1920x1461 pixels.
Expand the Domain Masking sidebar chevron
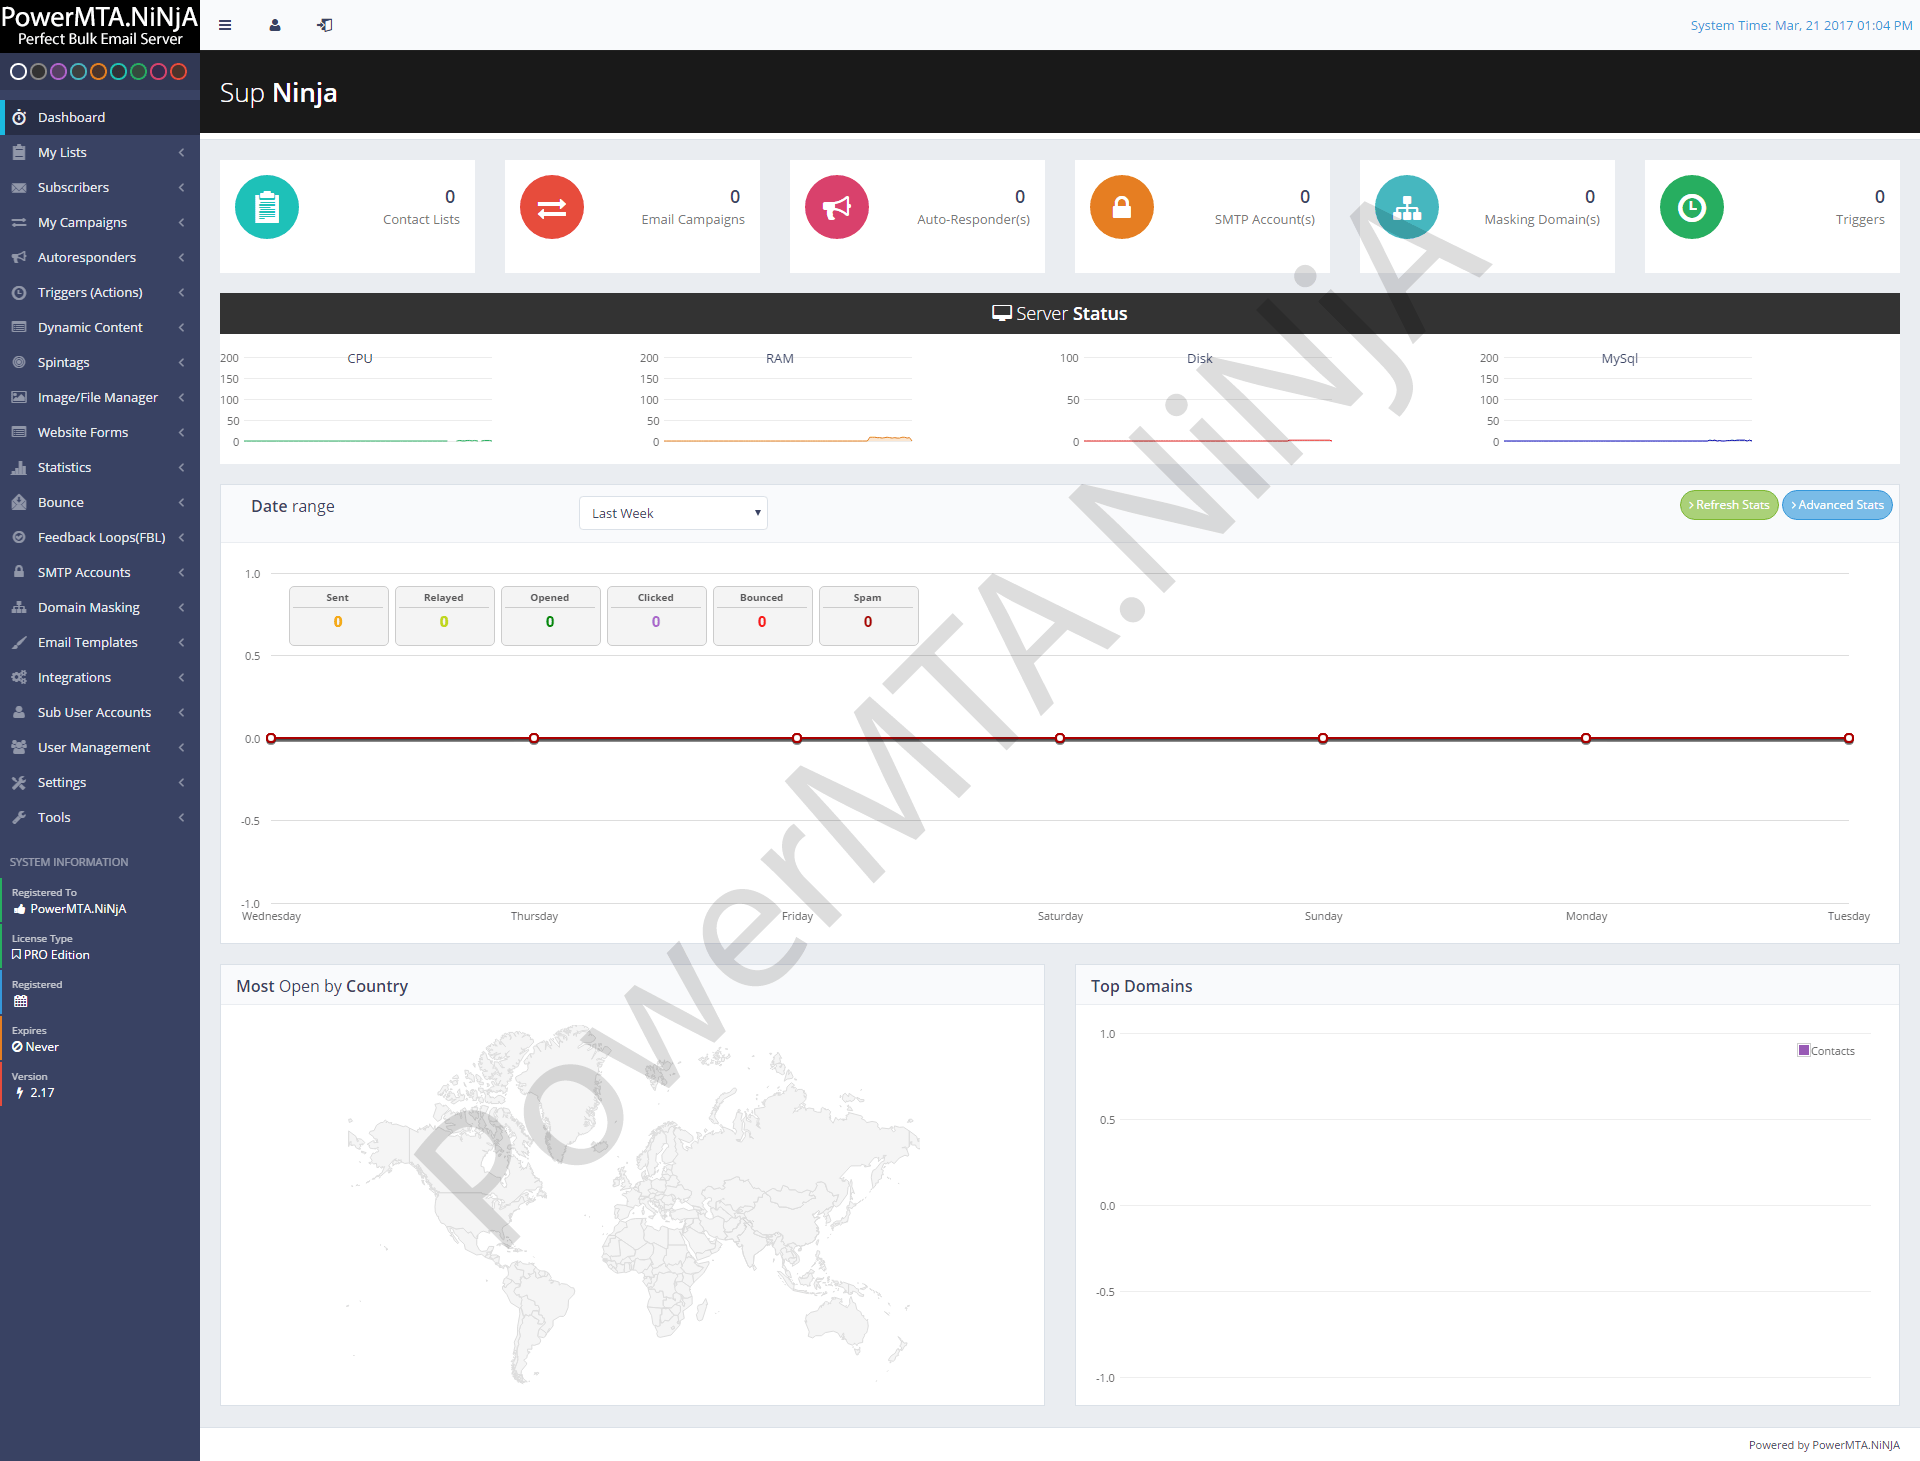click(x=181, y=607)
